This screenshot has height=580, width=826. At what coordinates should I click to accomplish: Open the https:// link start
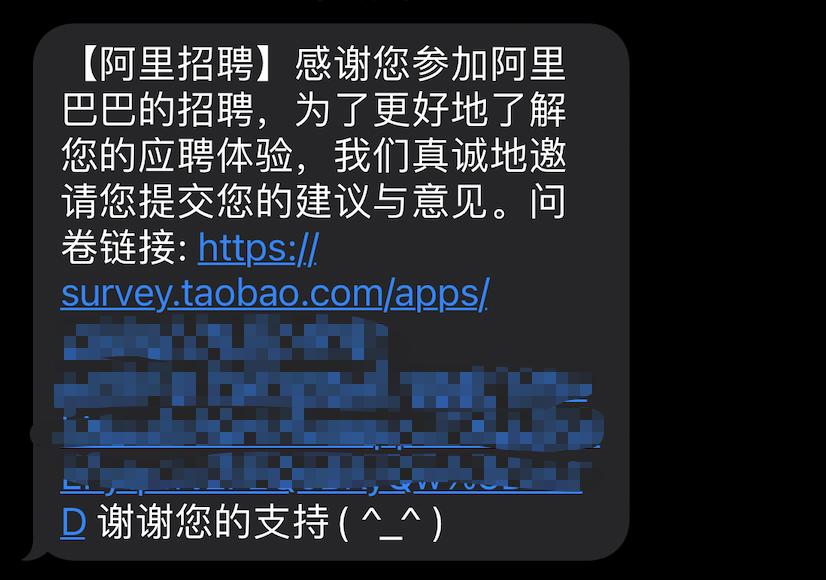[258, 248]
